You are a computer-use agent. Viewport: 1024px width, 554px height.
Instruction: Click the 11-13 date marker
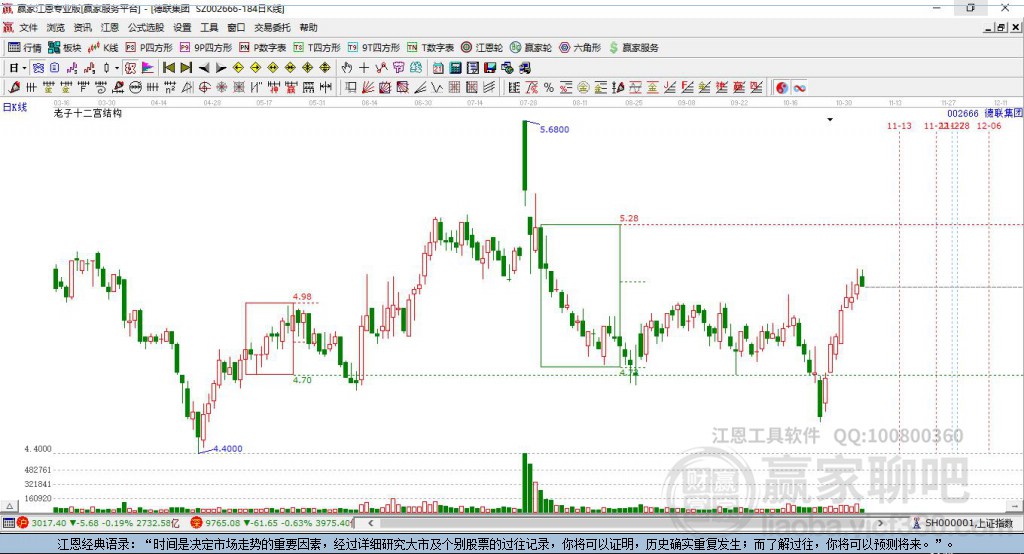899,125
